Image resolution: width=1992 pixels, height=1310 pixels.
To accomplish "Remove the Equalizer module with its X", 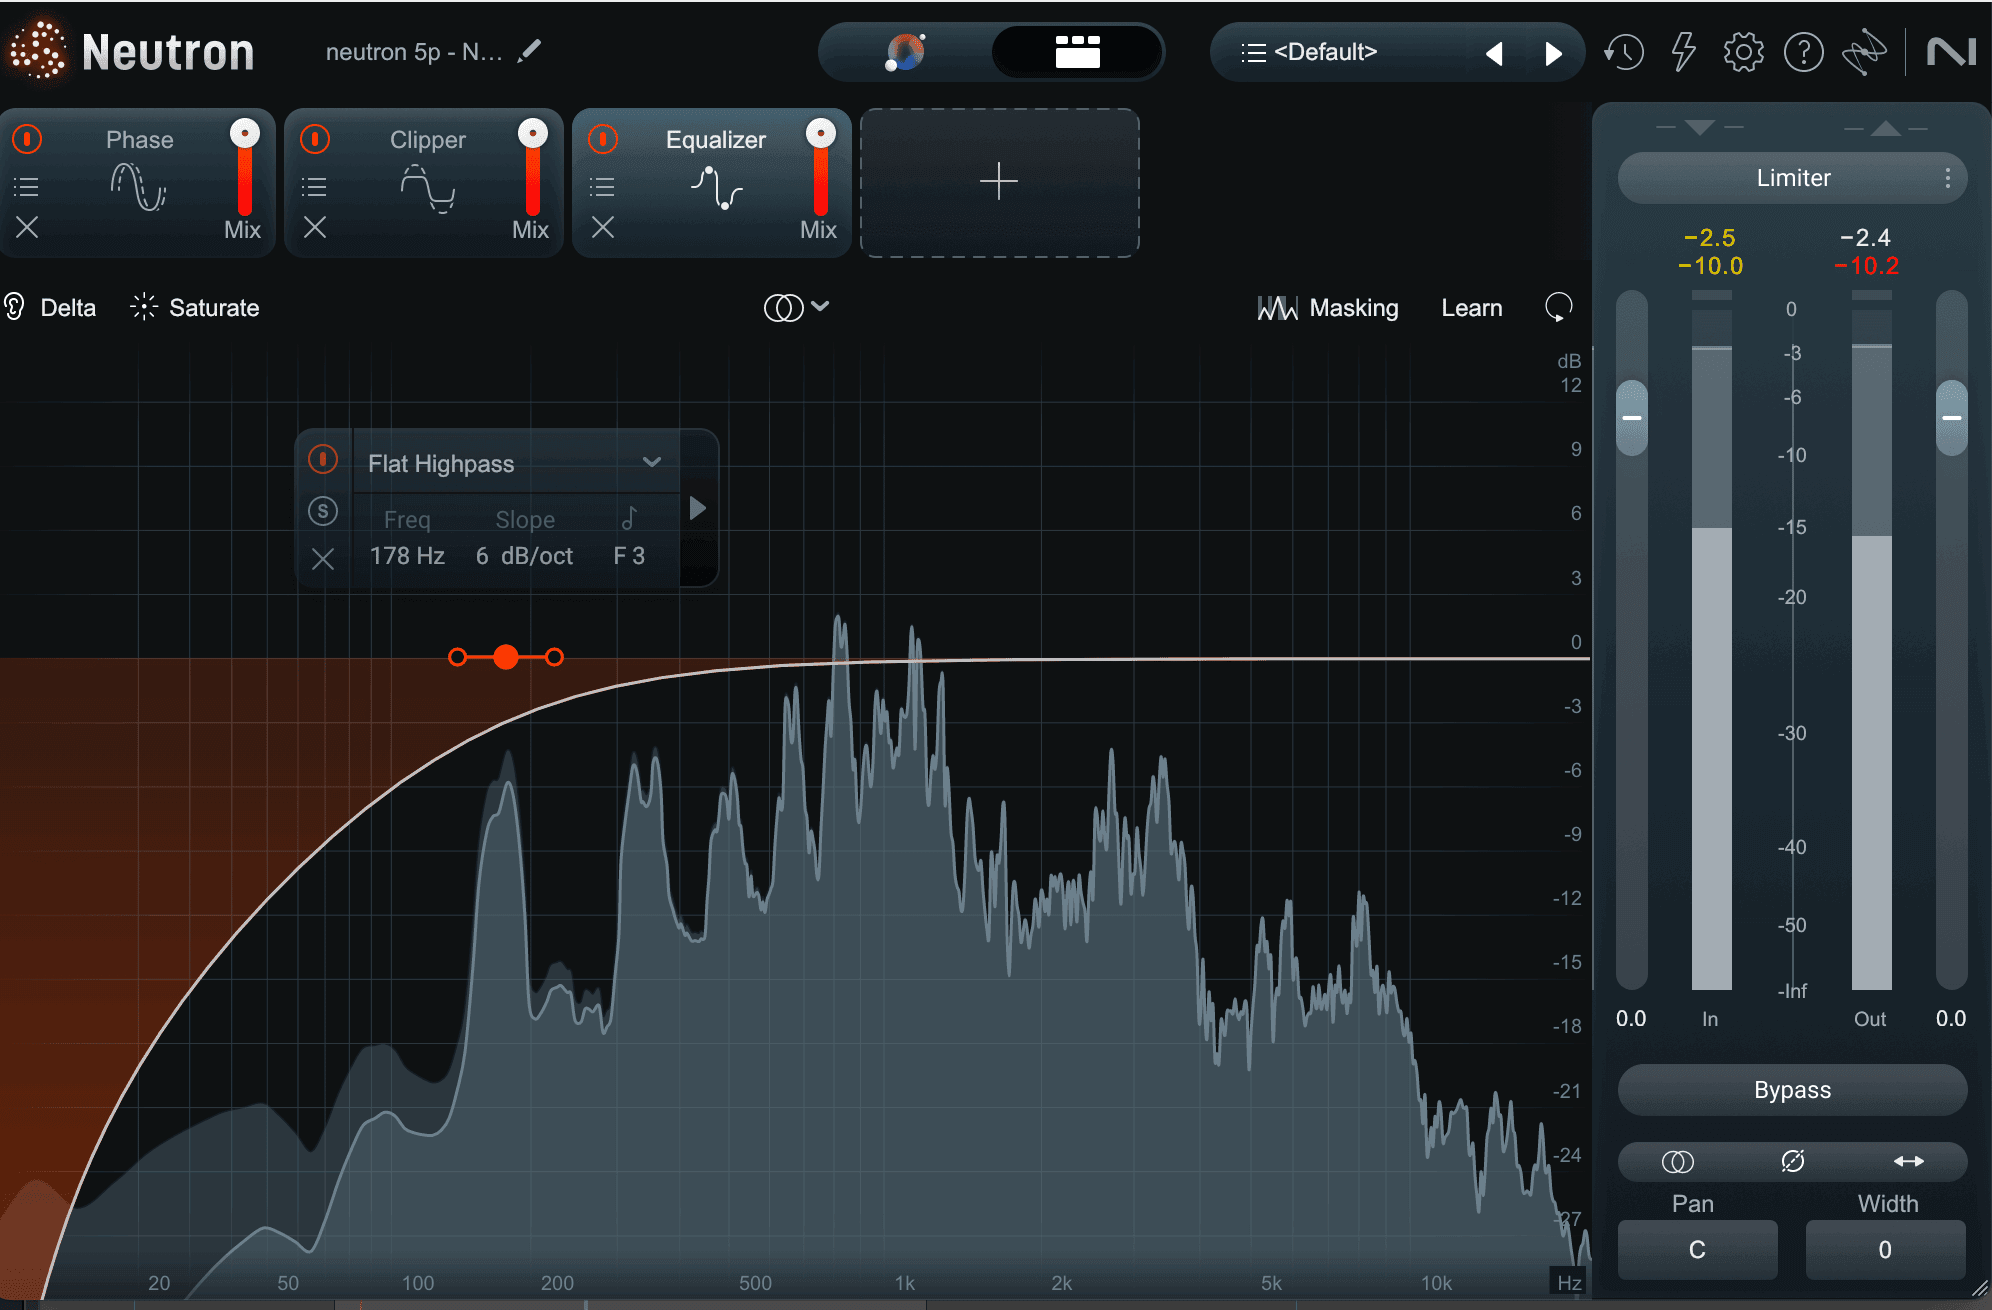I will click(x=603, y=228).
